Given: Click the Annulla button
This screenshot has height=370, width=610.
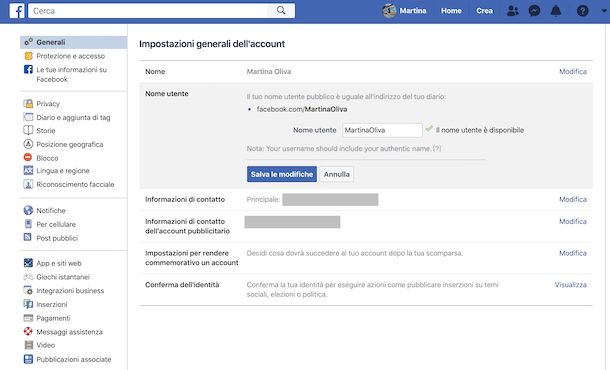Looking at the screenshot, I should 337,174.
